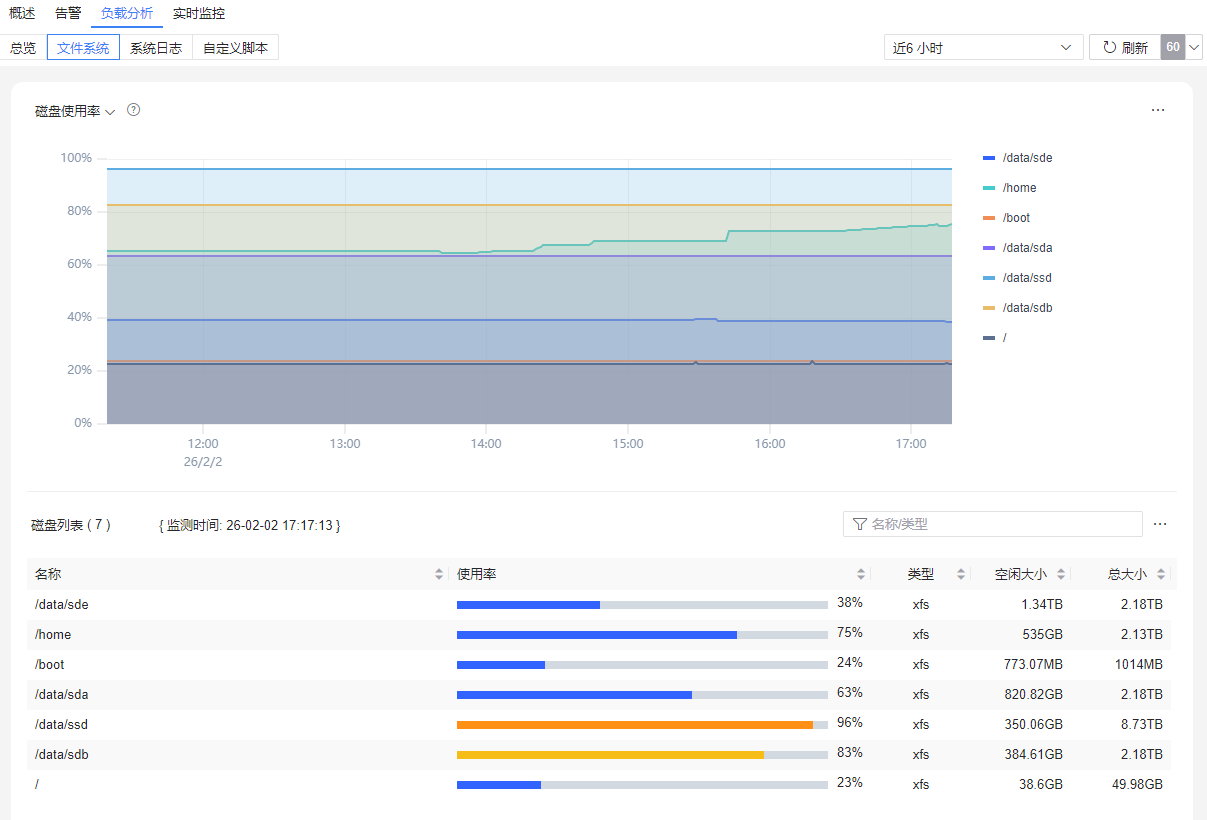Click the 38% usage bar for /data/sde
The width and height of the screenshot is (1207, 820).
point(642,604)
